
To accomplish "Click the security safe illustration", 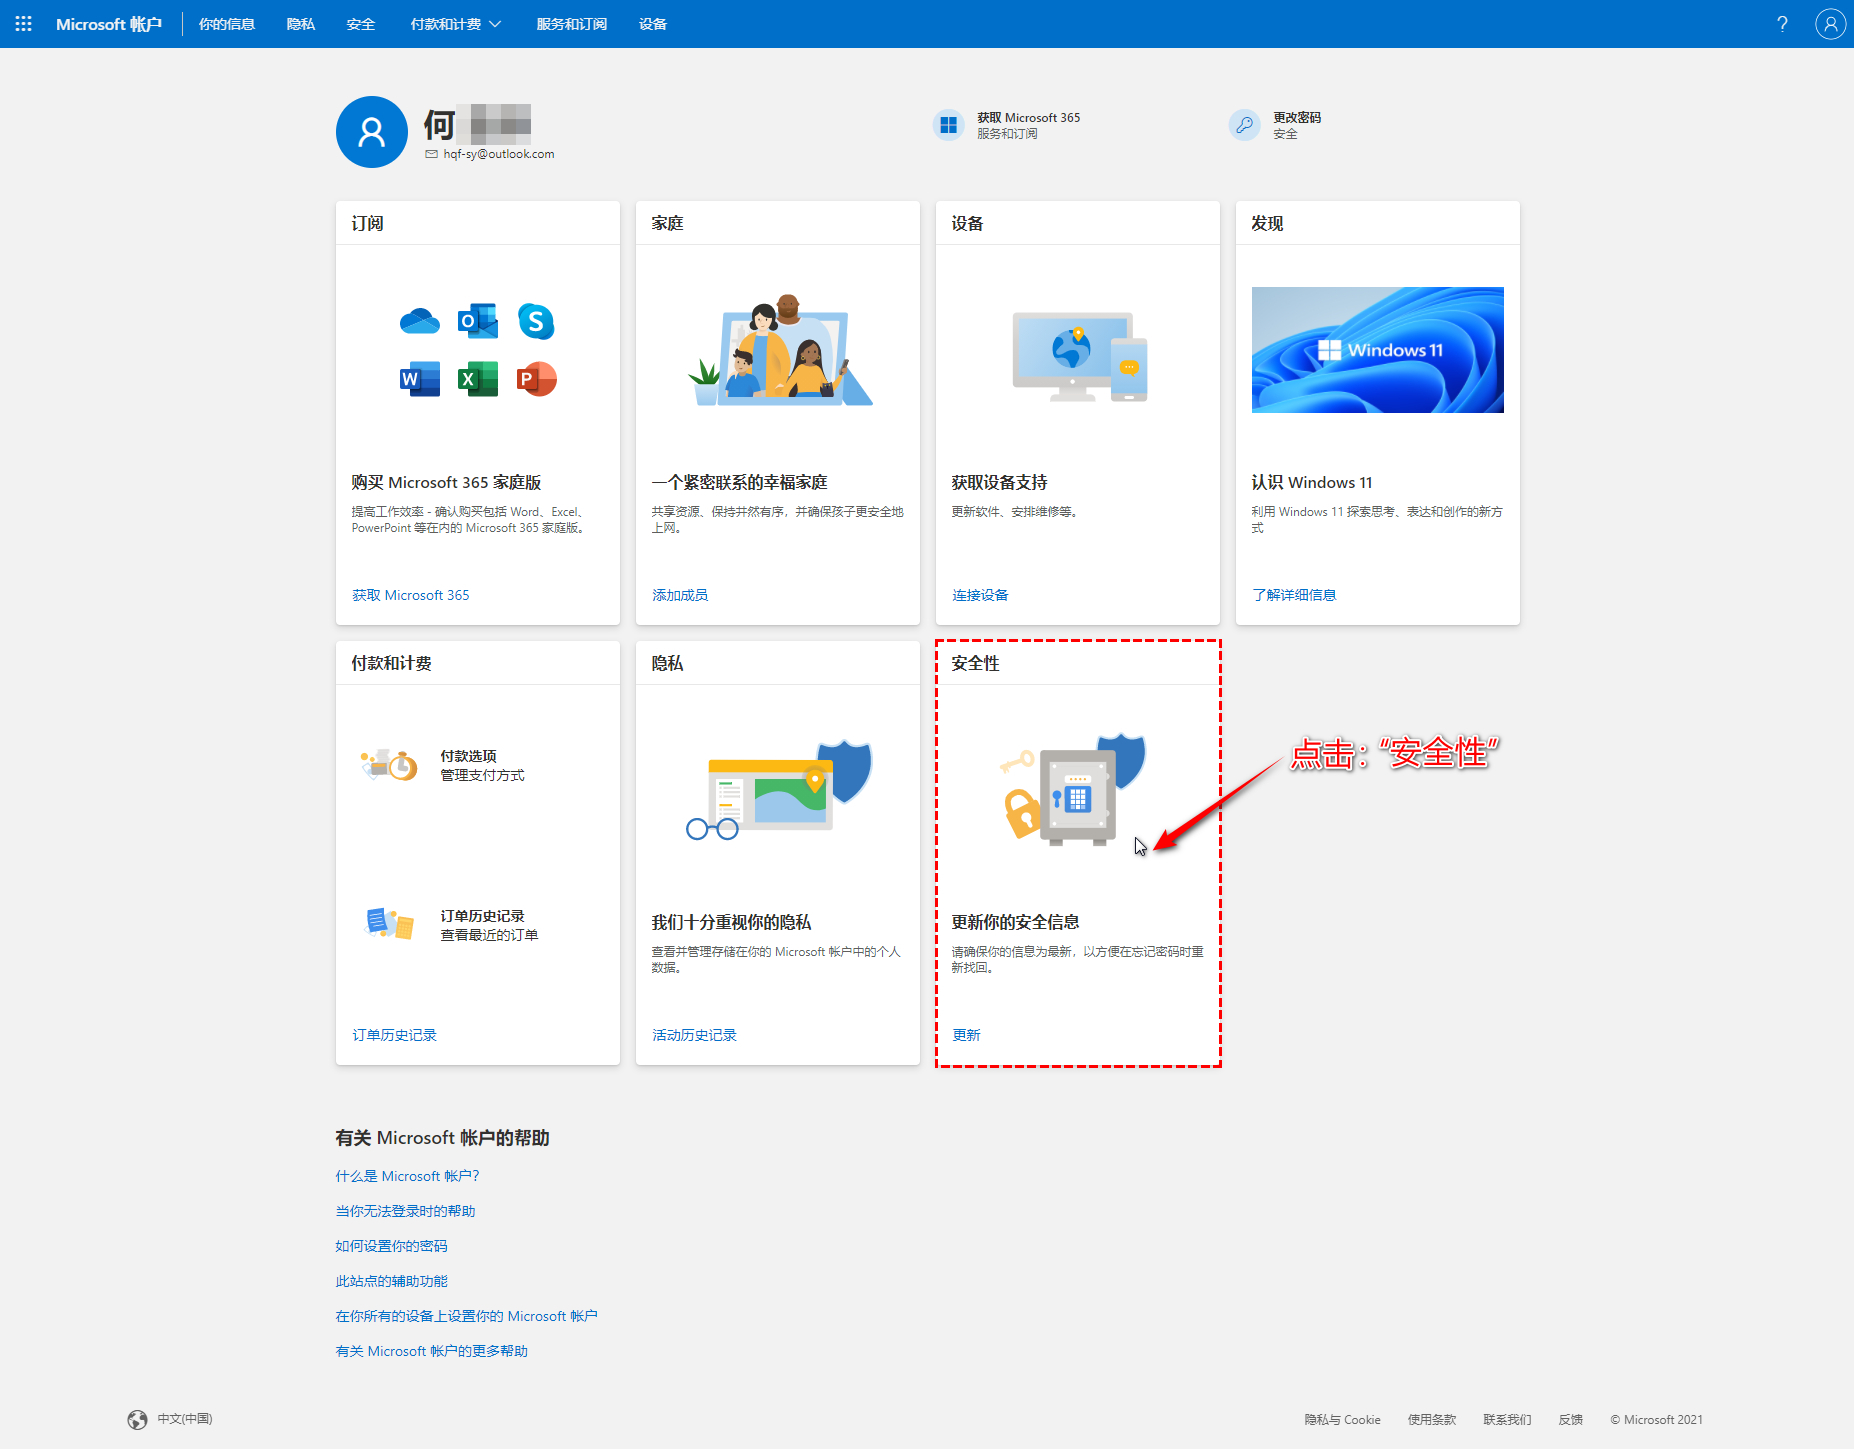I will point(1075,790).
